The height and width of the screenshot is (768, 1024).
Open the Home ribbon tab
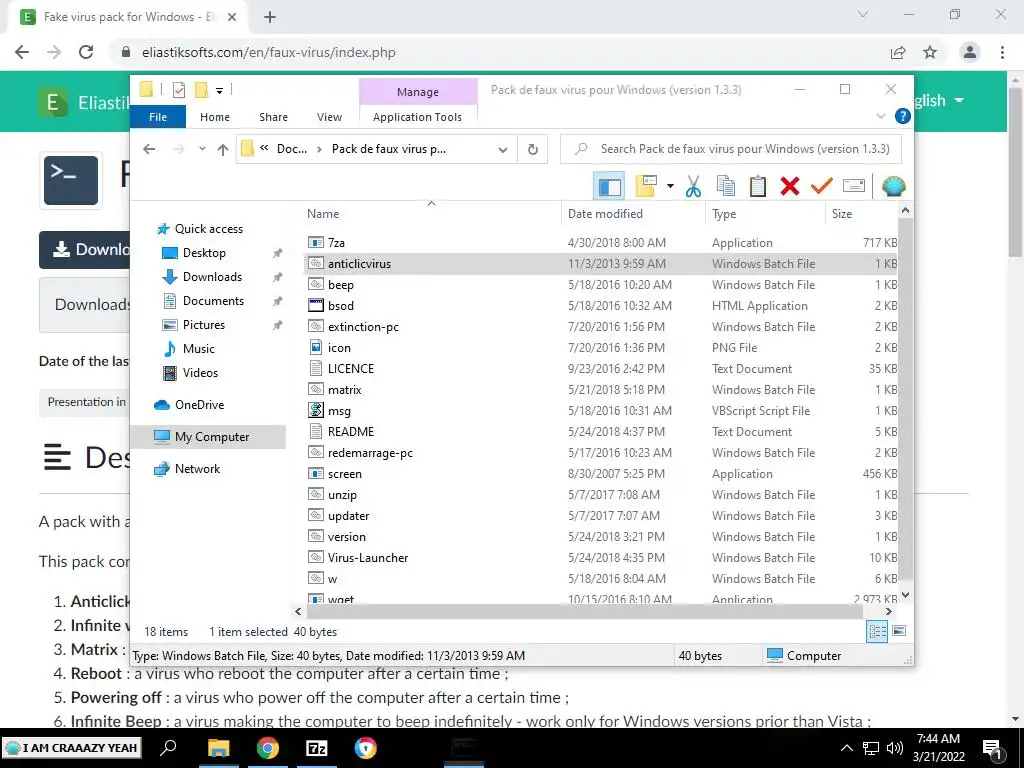coord(215,117)
